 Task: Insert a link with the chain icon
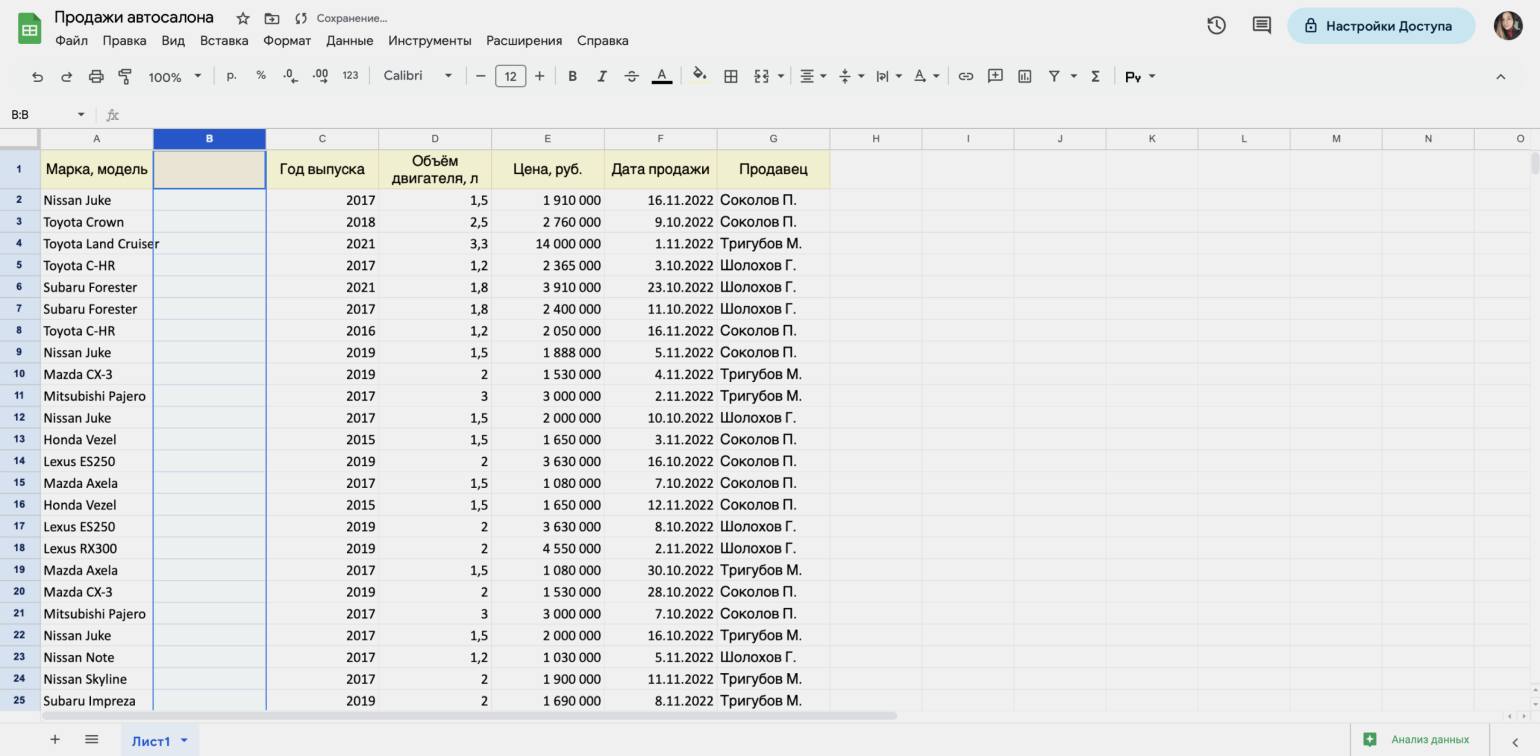click(x=965, y=76)
